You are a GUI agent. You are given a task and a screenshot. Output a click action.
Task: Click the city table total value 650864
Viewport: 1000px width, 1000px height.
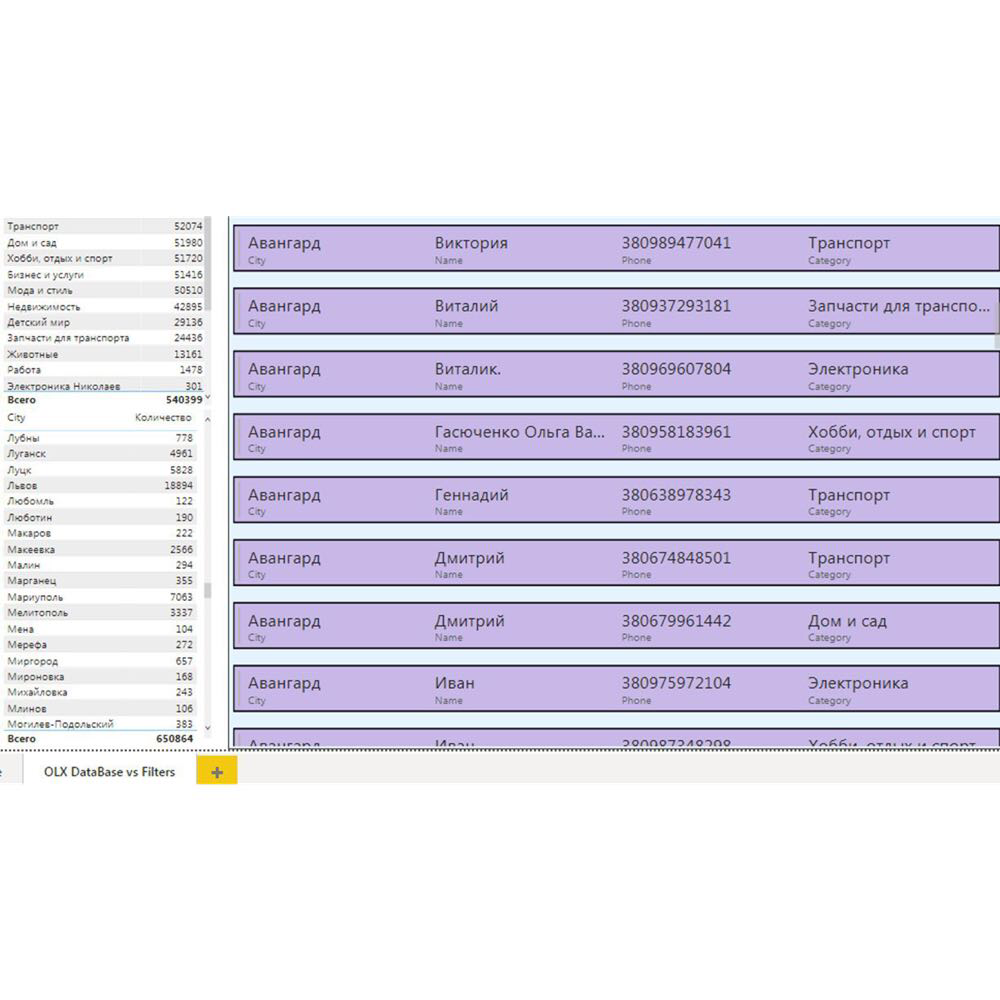(x=174, y=739)
